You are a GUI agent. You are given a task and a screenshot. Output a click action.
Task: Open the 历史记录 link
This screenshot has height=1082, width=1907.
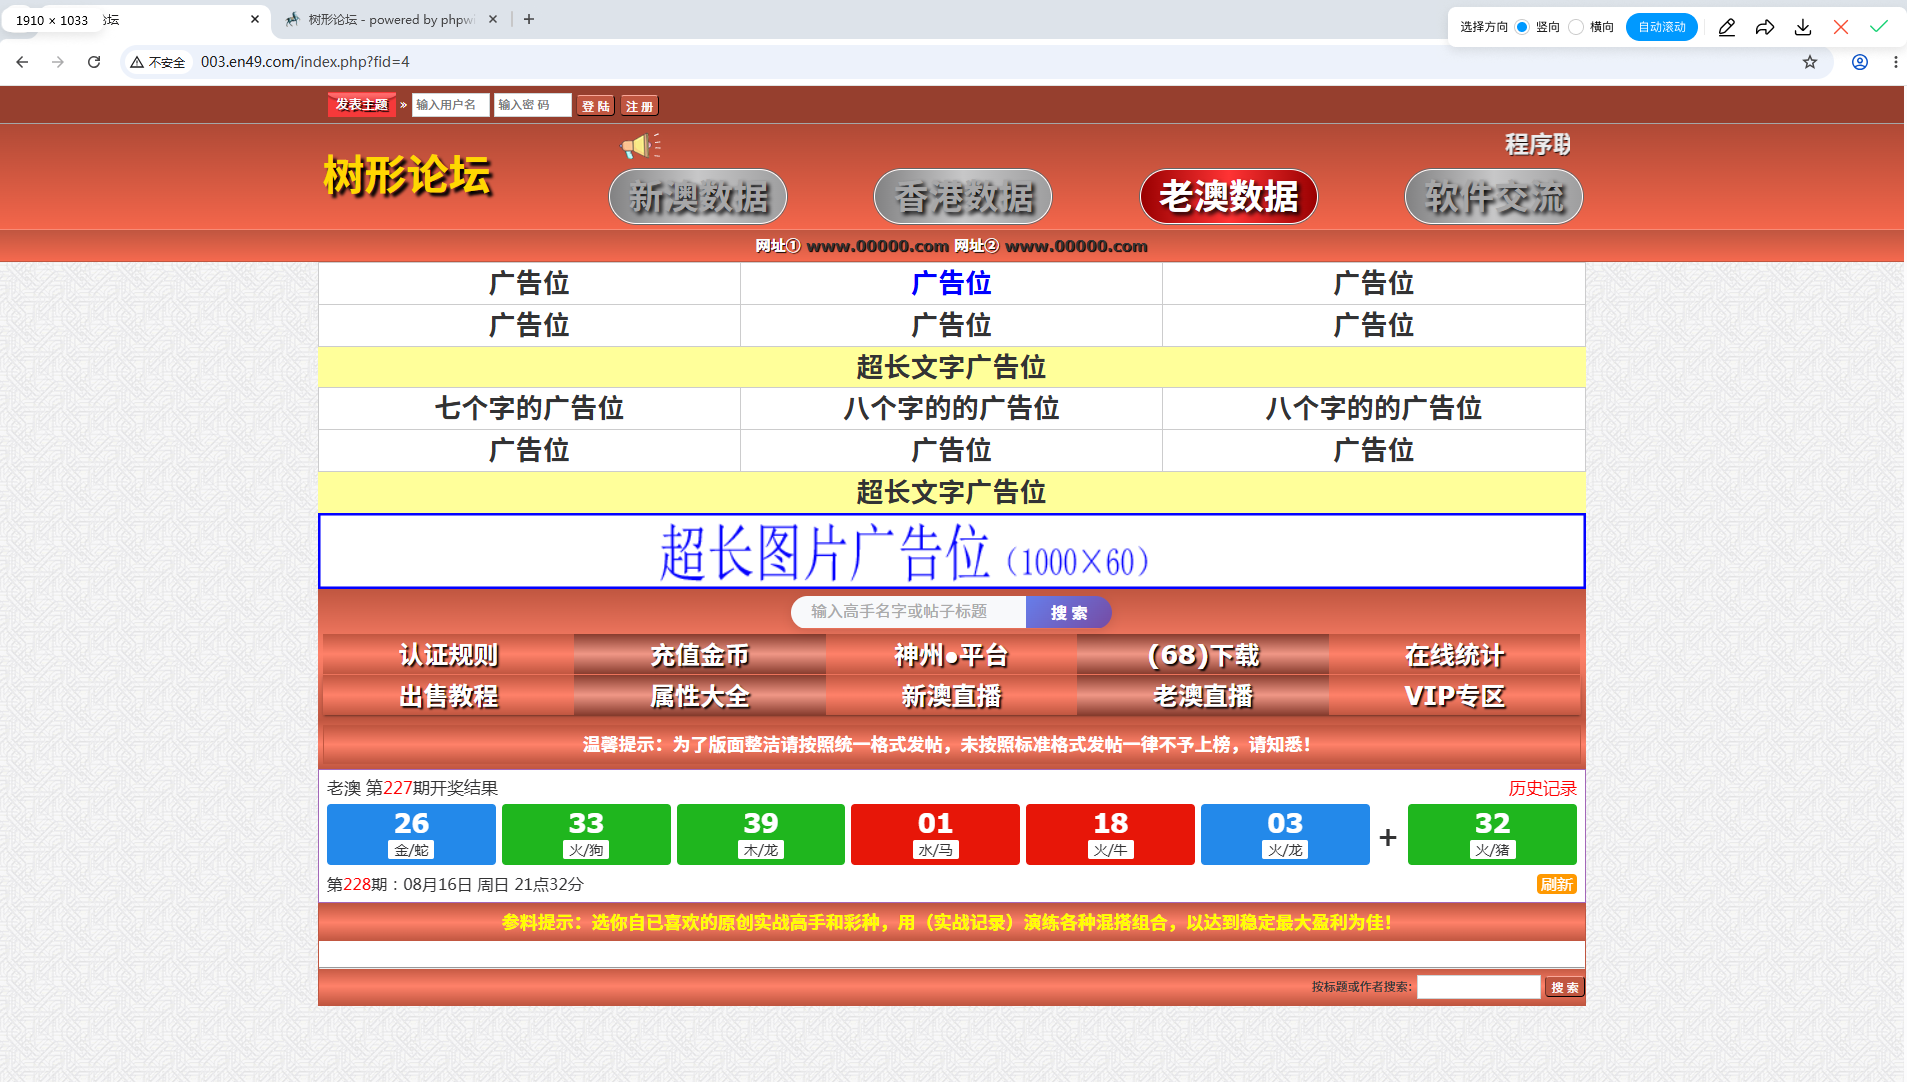coord(1542,788)
